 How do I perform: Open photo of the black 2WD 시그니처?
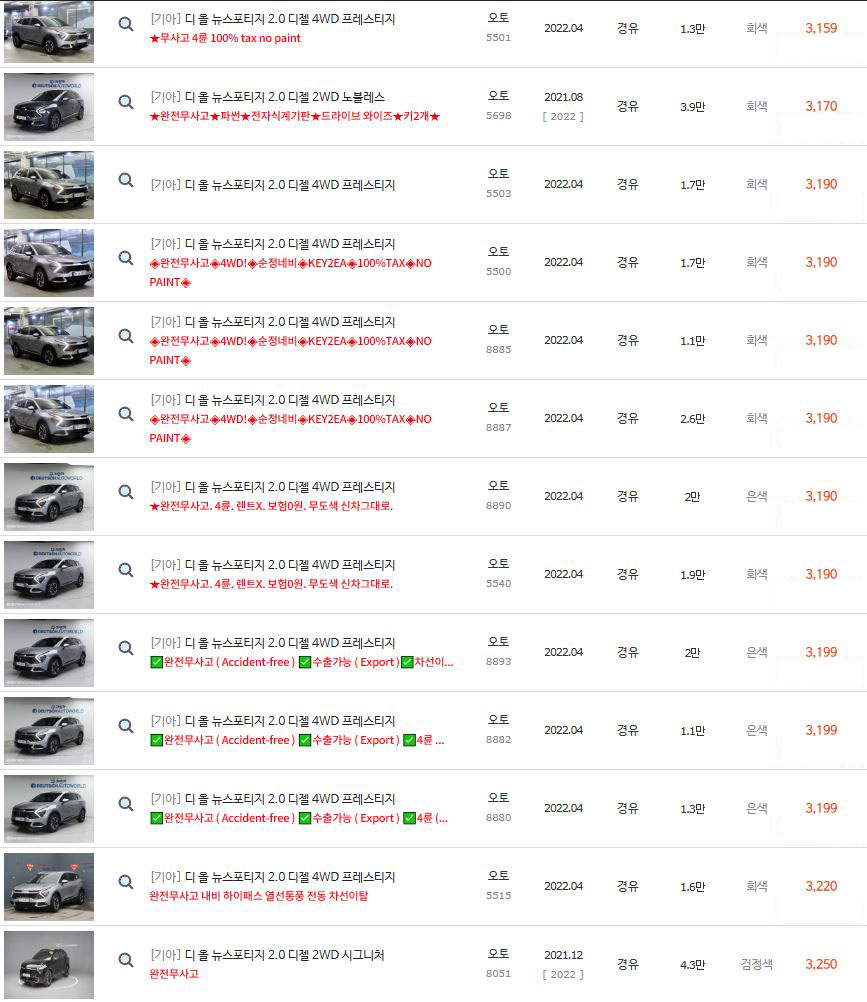click(x=49, y=964)
